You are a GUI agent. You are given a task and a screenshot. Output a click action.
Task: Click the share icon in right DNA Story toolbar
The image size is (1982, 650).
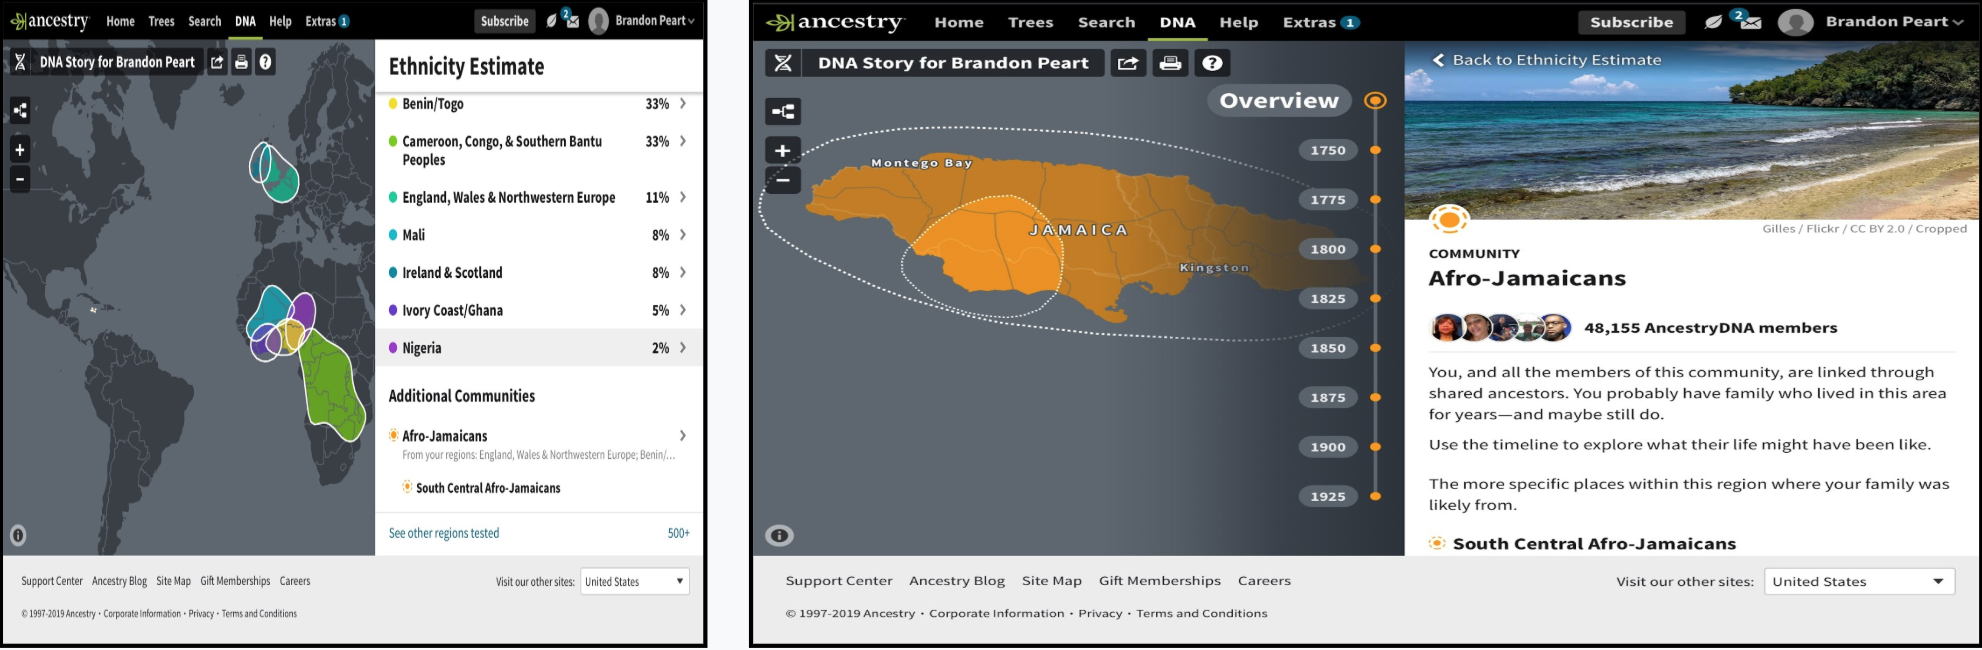pyautogui.click(x=1127, y=63)
